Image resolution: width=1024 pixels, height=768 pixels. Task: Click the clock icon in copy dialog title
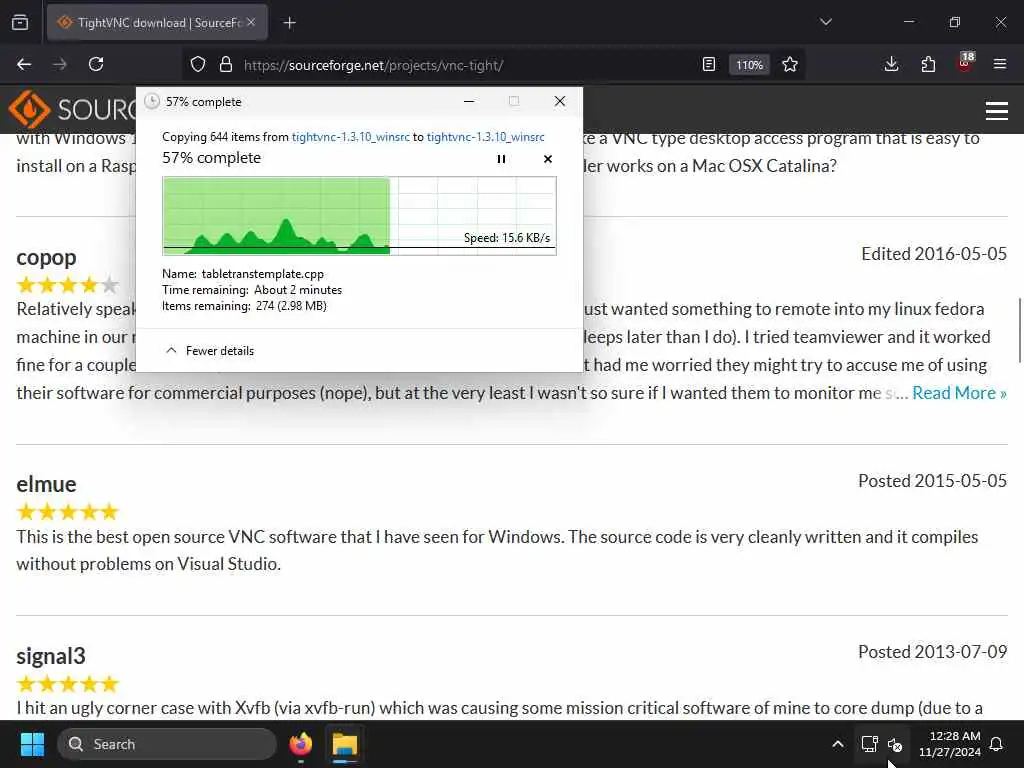coord(152,101)
